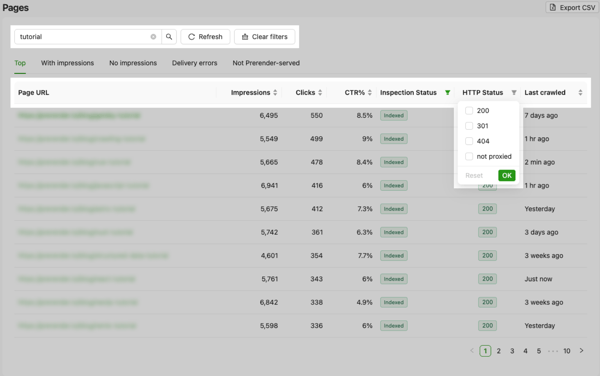Click the '7 days ago' crawl time
The height and width of the screenshot is (376, 600).
[x=541, y=116]
